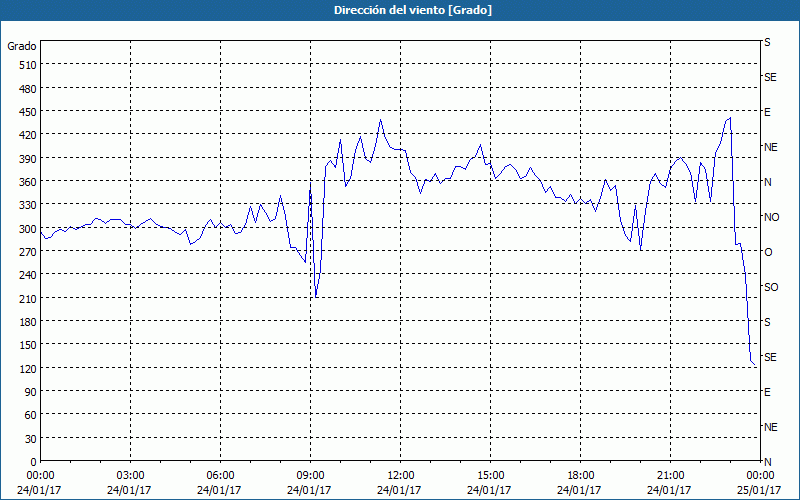The image size is (800, 500).
Task: Select the 270 degree axis label
Action: [x=28, y=252]
